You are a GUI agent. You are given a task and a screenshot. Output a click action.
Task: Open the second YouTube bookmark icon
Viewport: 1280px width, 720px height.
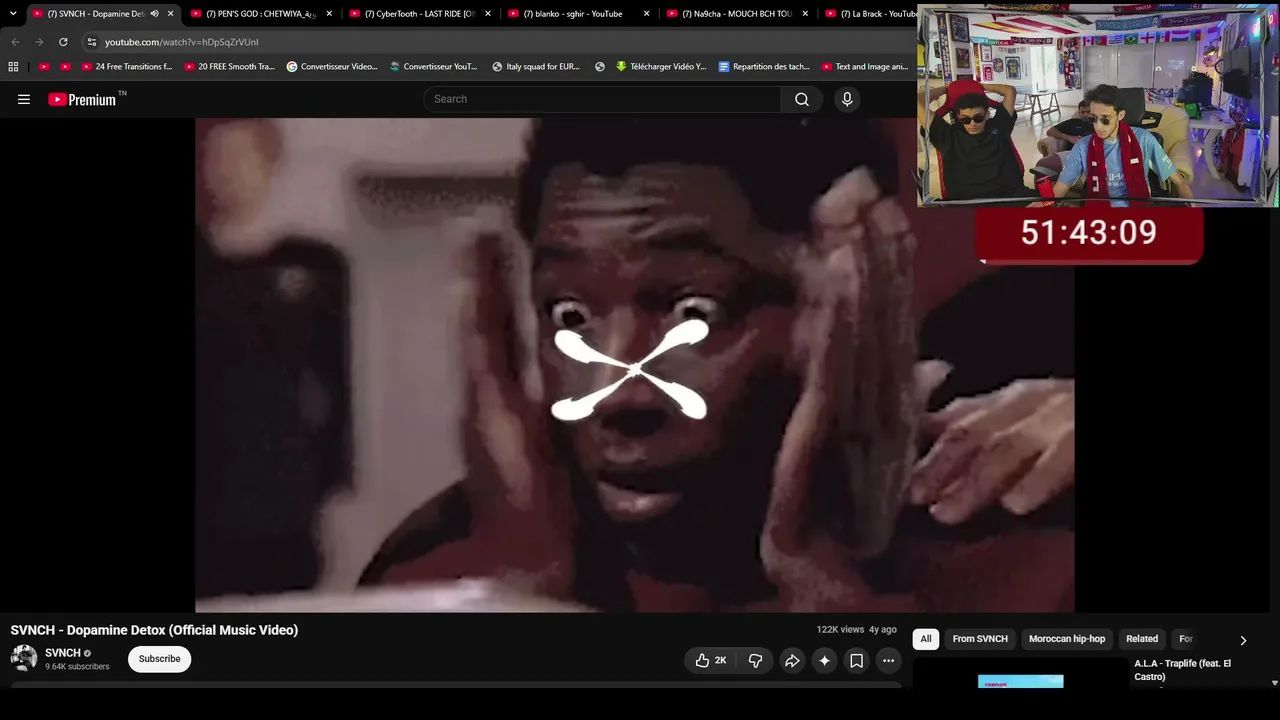(65, 67)
